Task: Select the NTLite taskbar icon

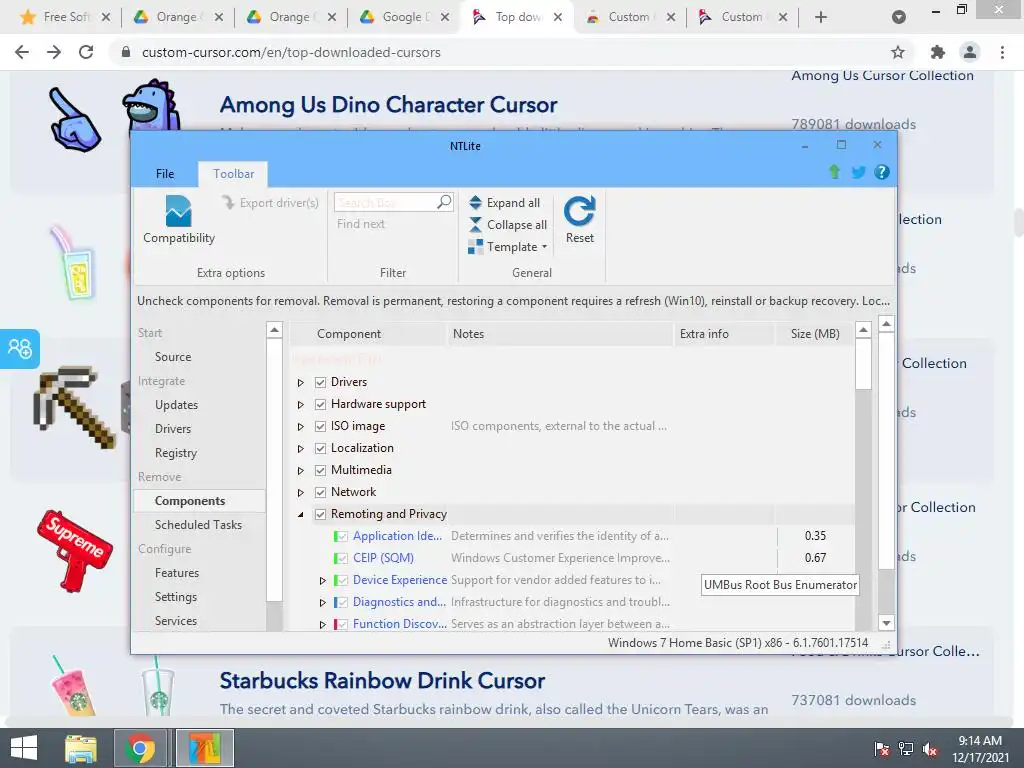Action: coord(204,748)
